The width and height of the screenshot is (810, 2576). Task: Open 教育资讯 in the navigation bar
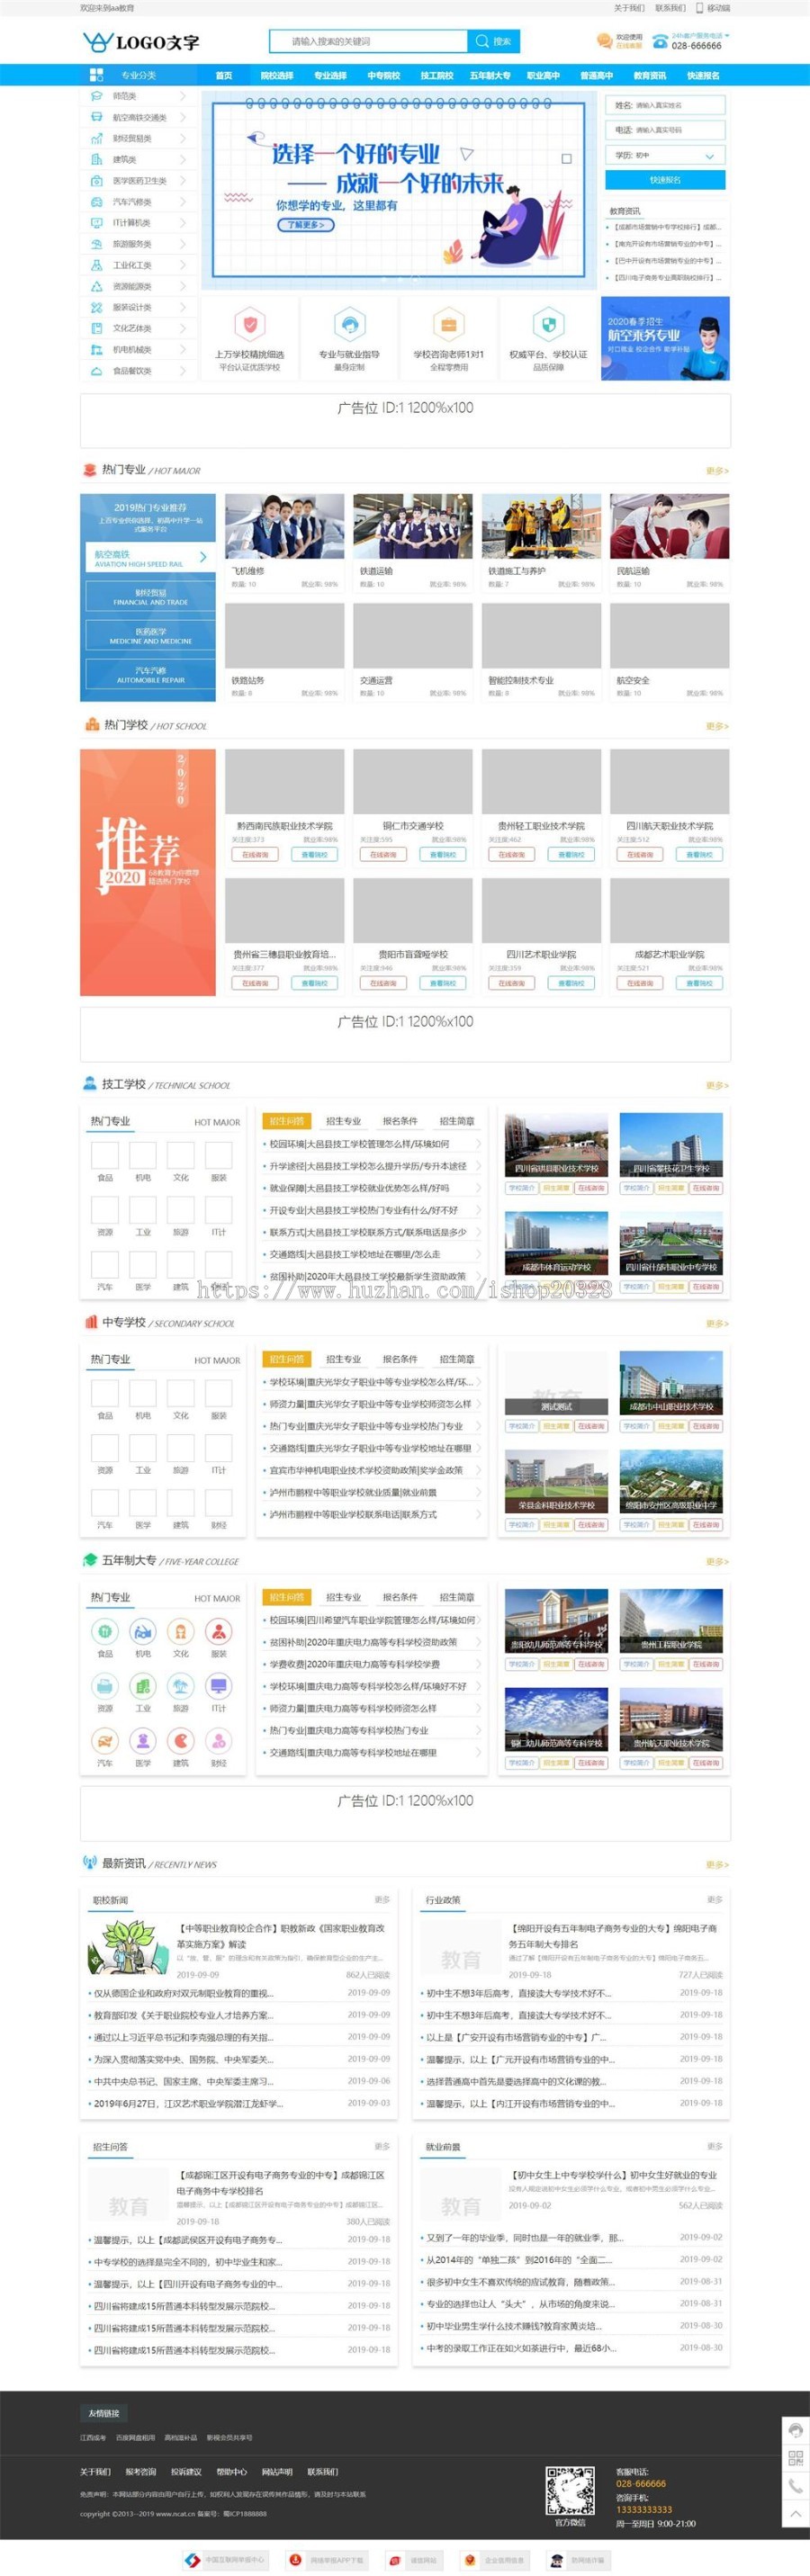[649, 75]
